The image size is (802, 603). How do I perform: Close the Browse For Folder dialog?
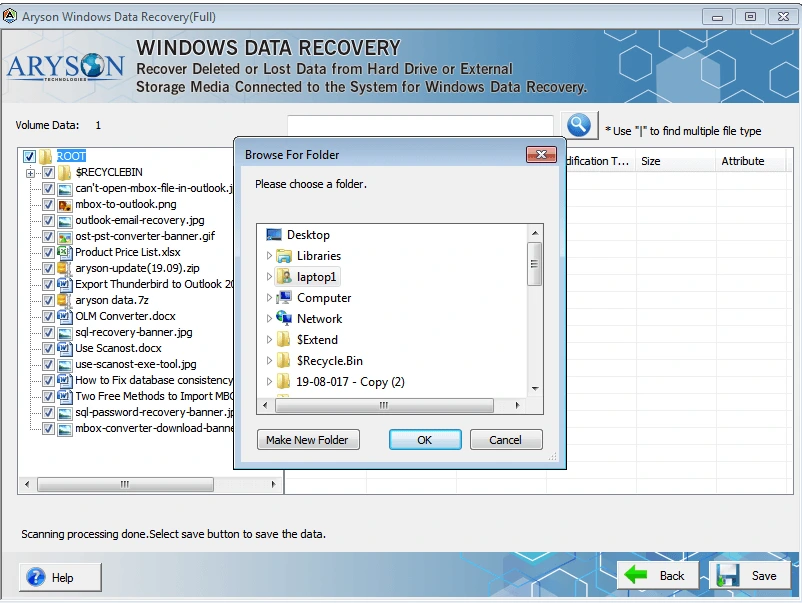point(541,154)
